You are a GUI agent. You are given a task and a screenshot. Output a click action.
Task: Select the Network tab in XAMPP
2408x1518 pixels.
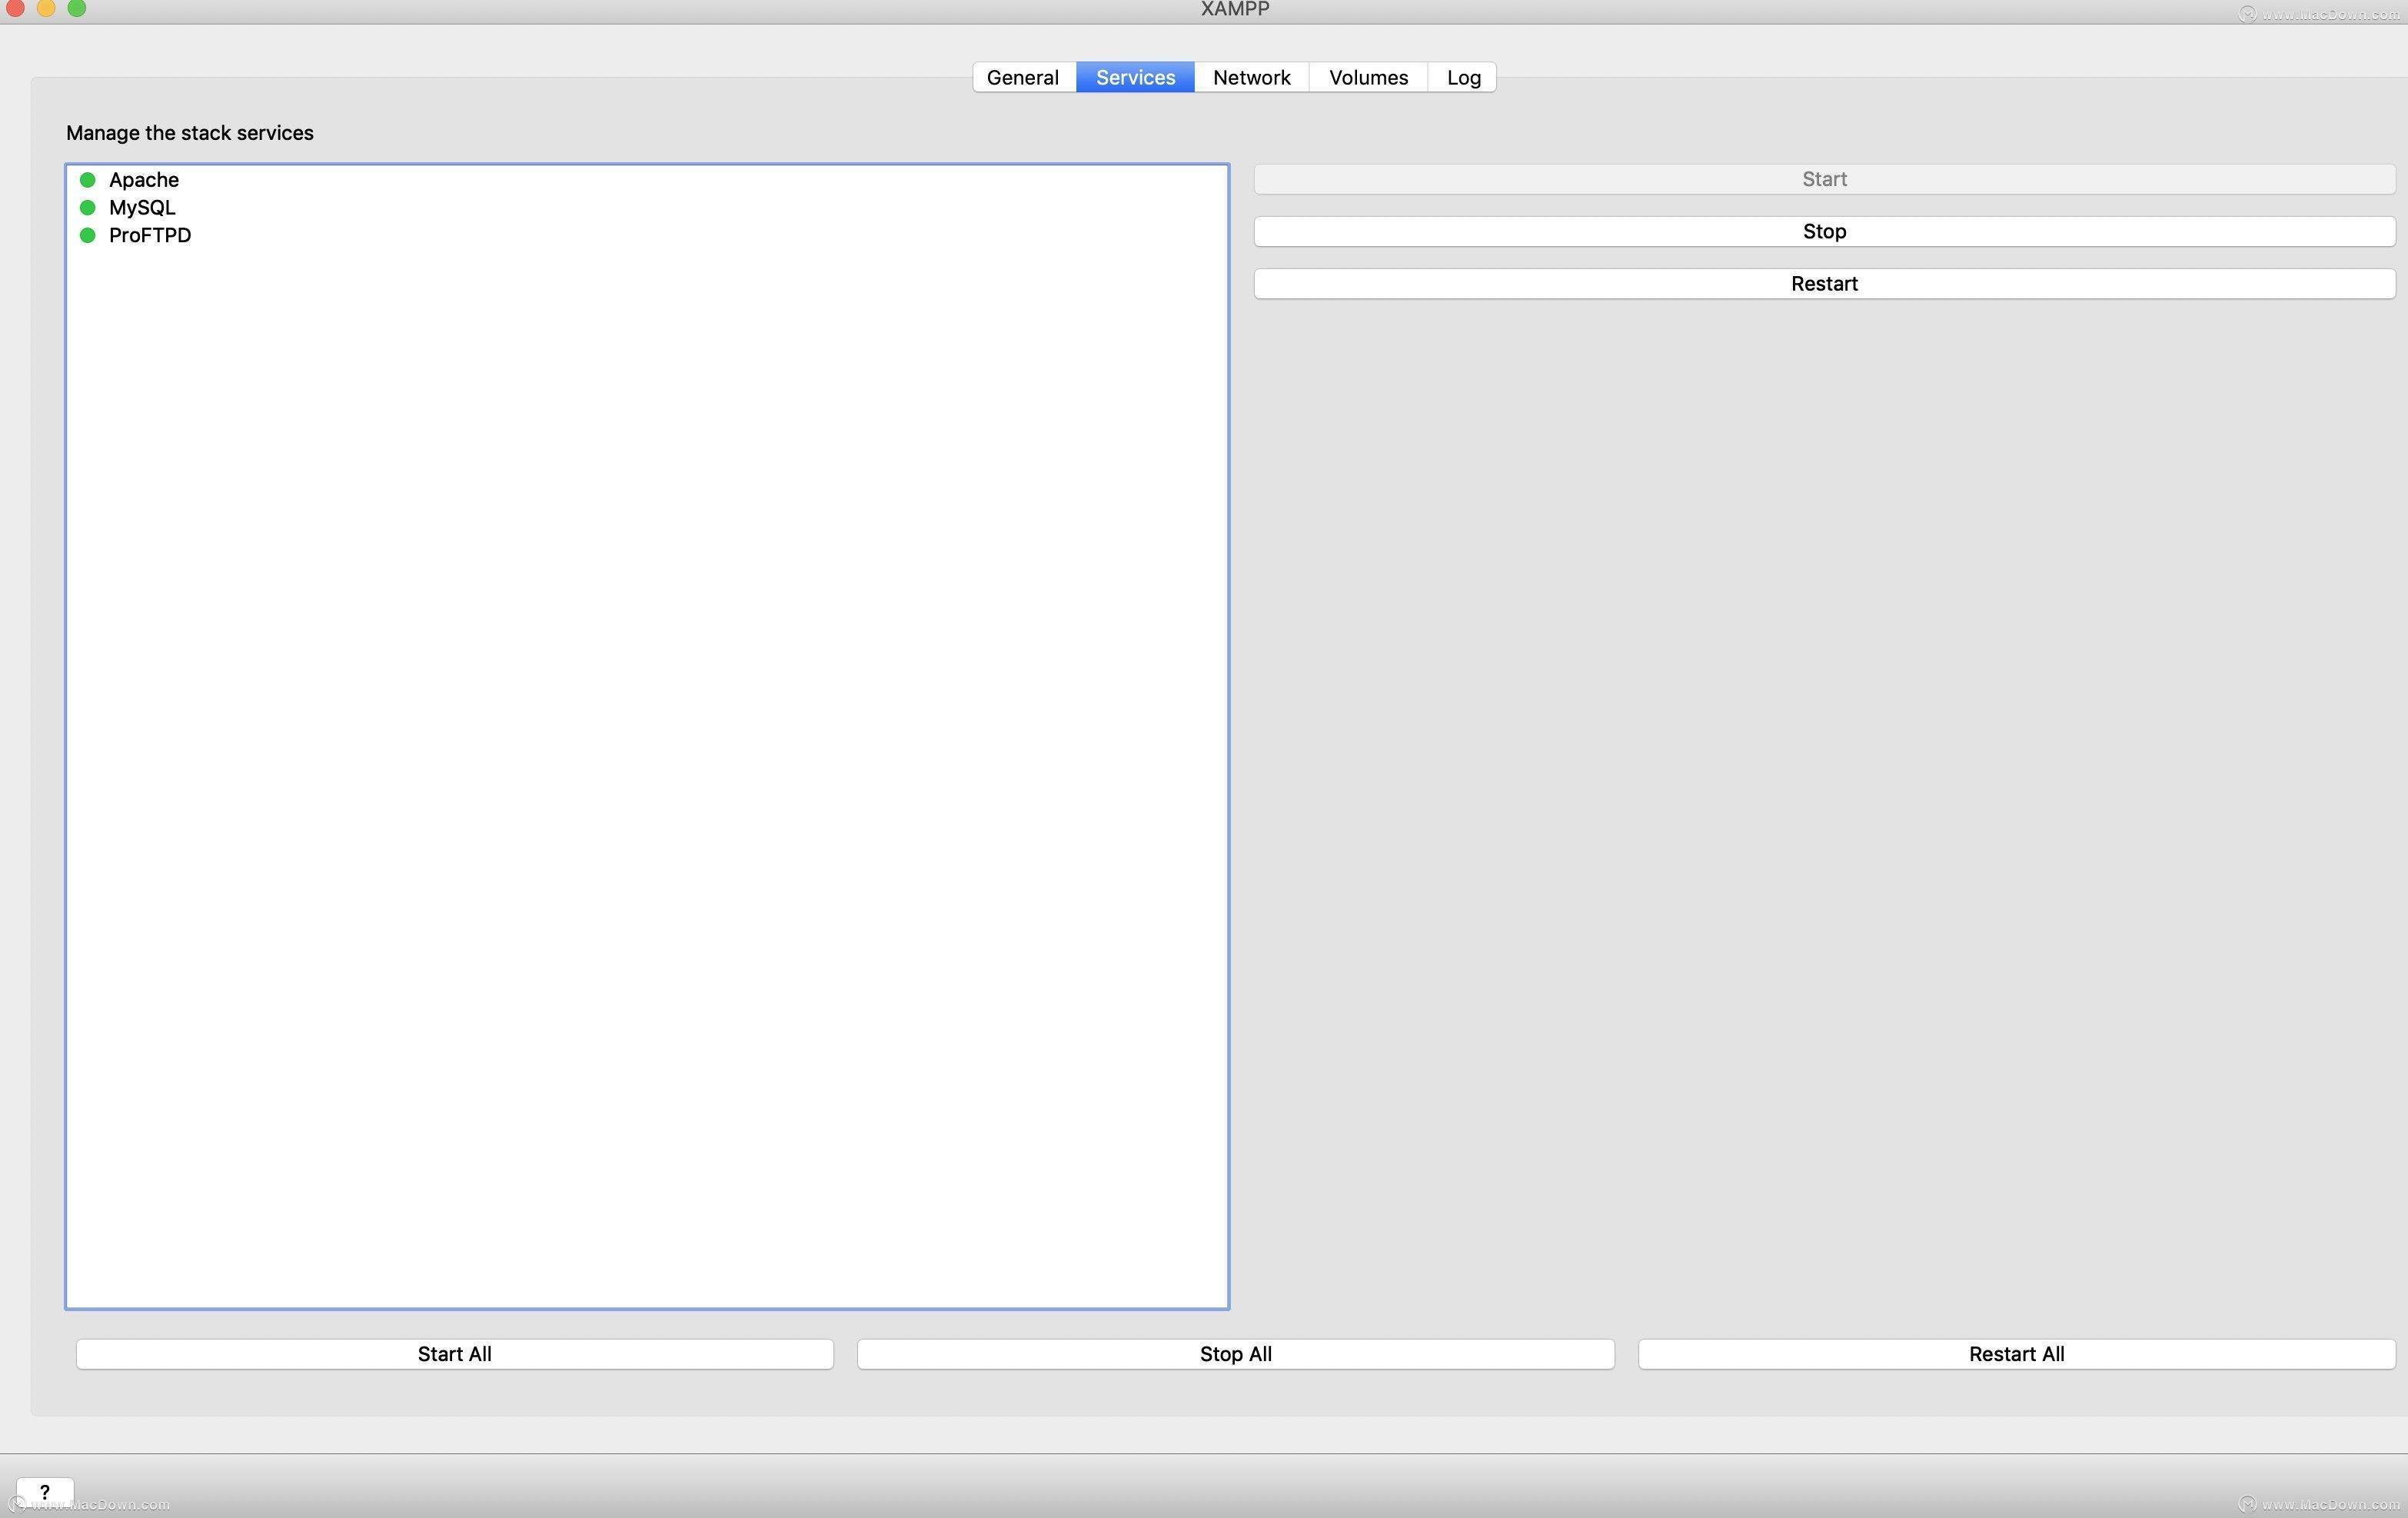[1252, 77]
